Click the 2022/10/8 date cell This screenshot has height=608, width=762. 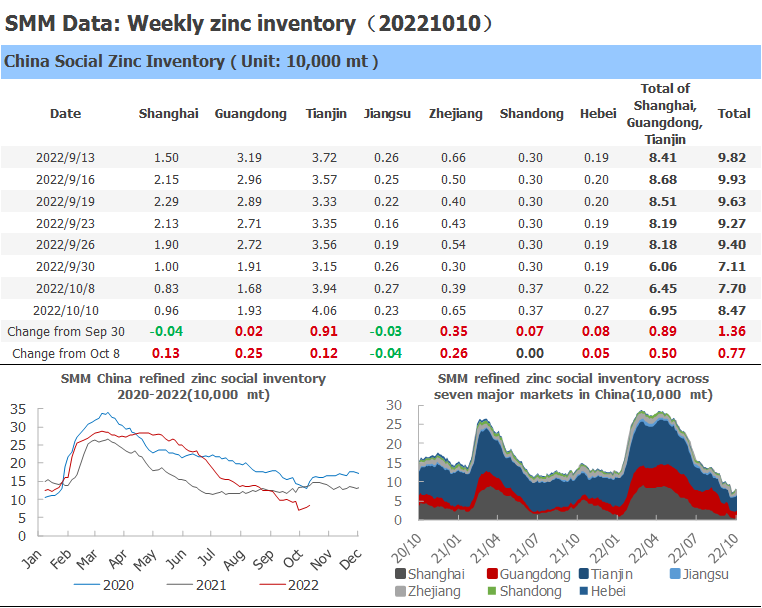point(66,289)
